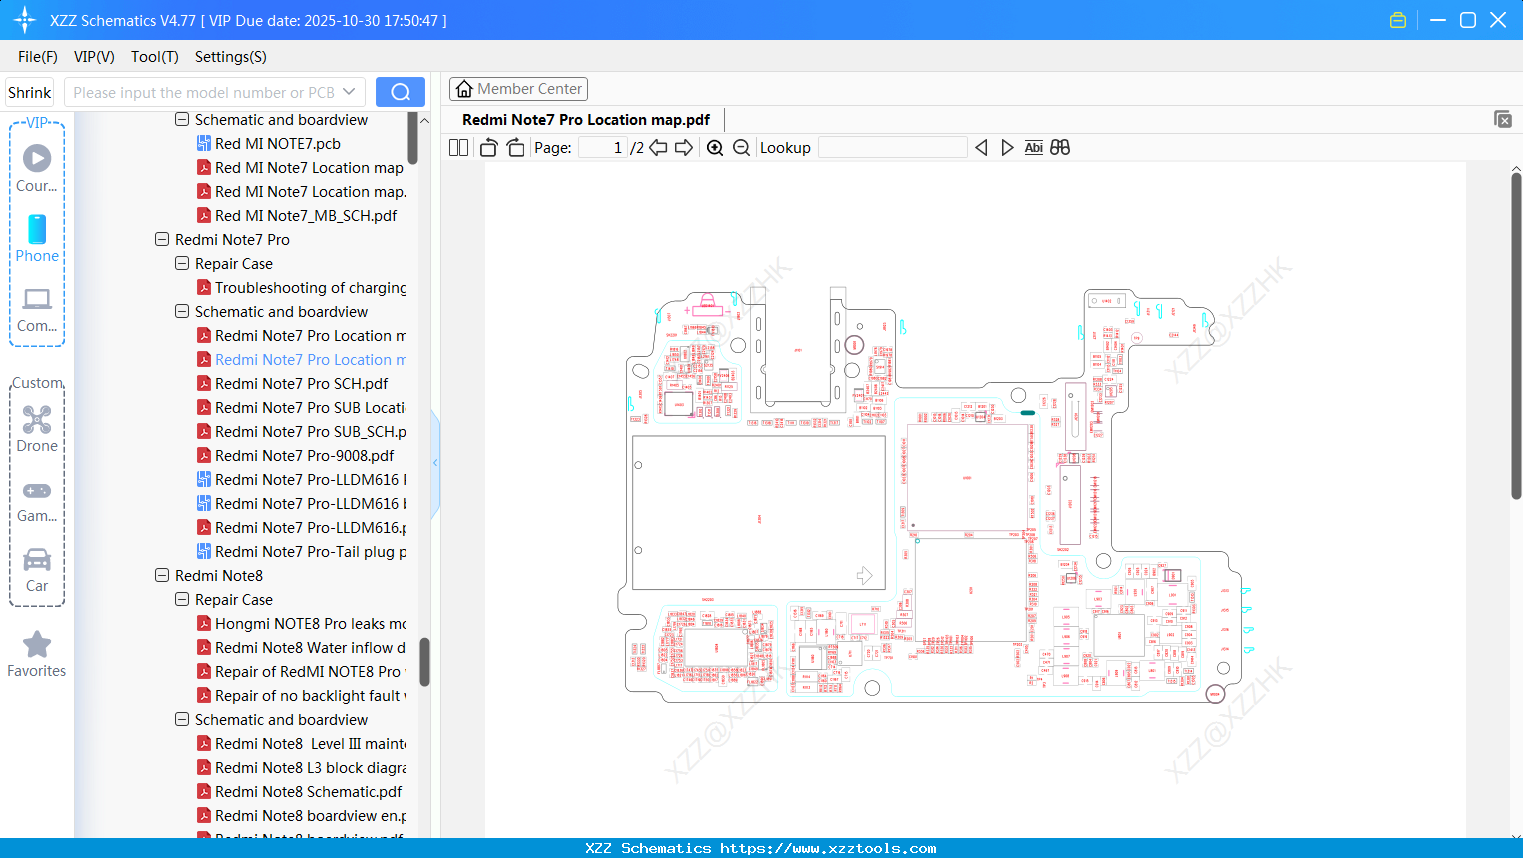Go to the next PDF page
Image resolution: width=1523 pixels, height=858 pixels.
click(x=684, y=148)
